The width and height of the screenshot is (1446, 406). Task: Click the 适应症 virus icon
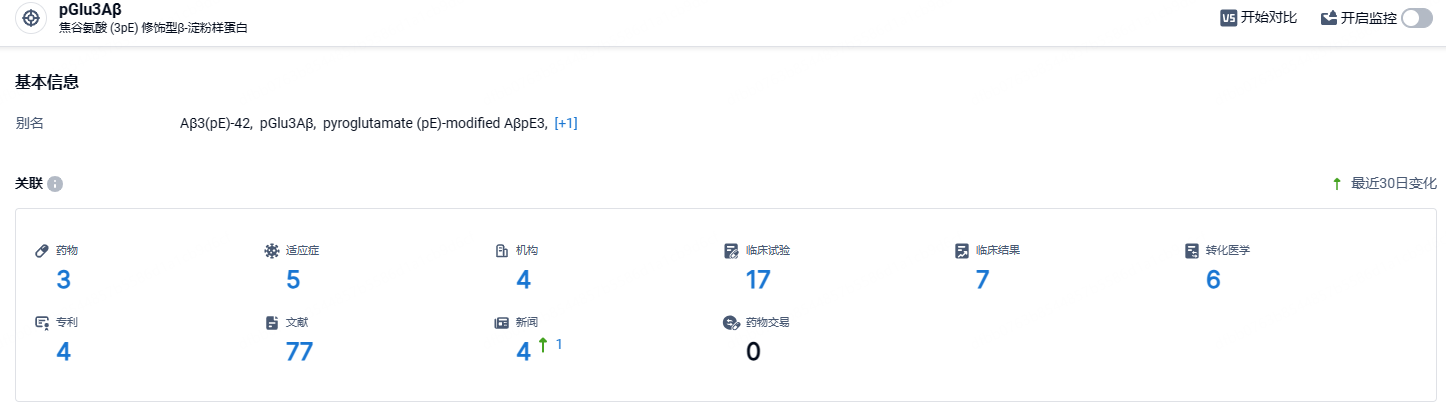271,250
